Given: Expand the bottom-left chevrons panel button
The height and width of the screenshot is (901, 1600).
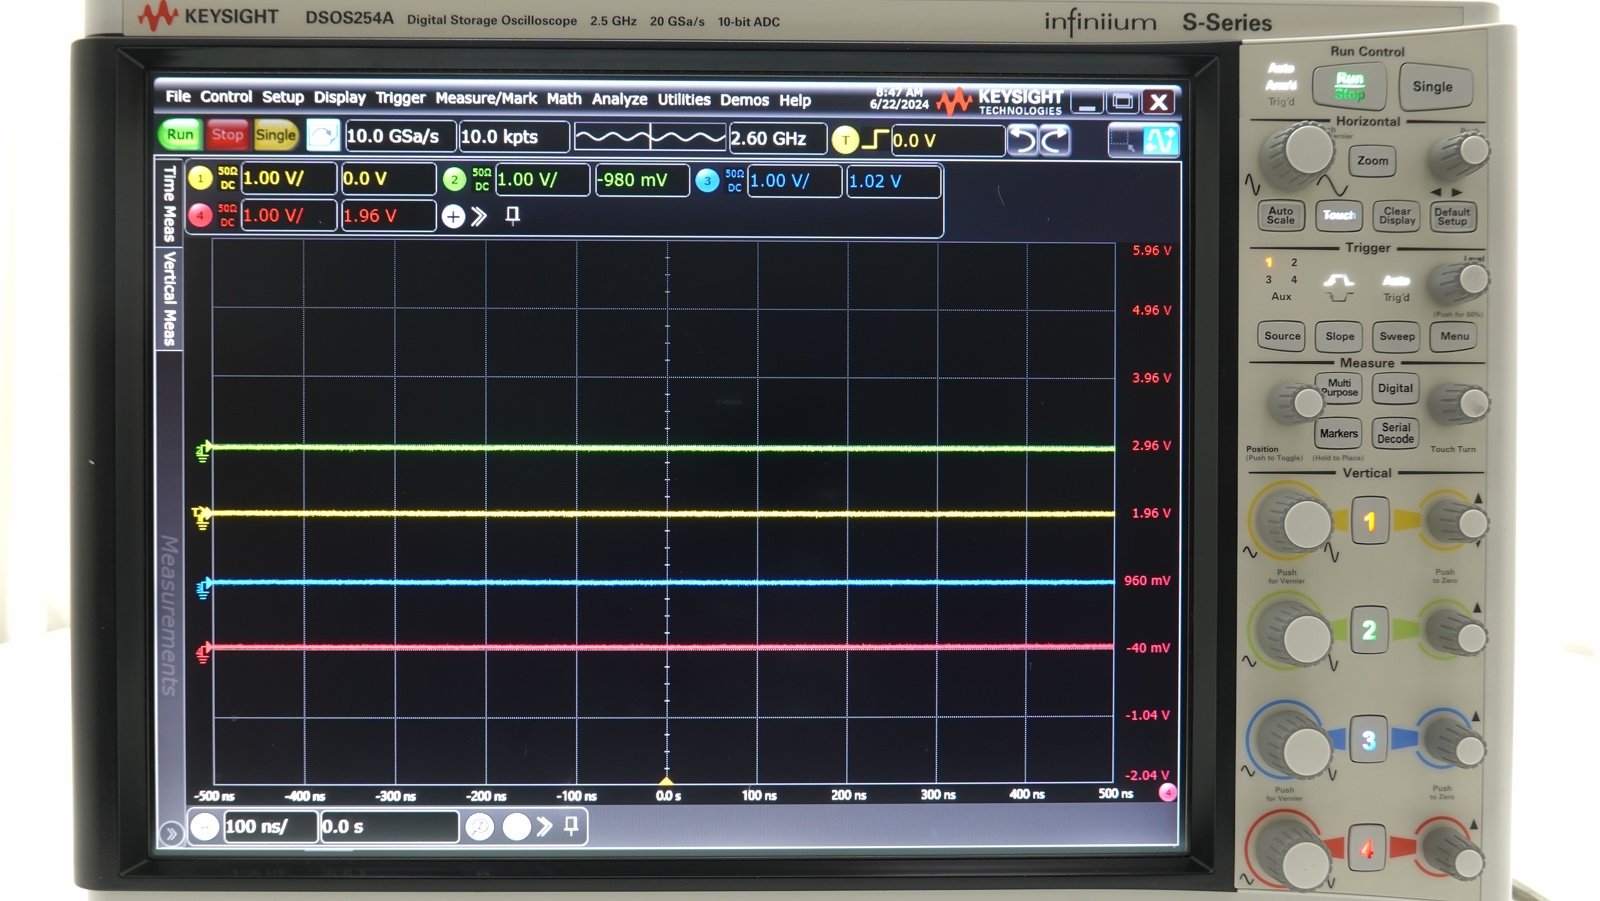Looking at the screenshot, I should pos(171,832).
